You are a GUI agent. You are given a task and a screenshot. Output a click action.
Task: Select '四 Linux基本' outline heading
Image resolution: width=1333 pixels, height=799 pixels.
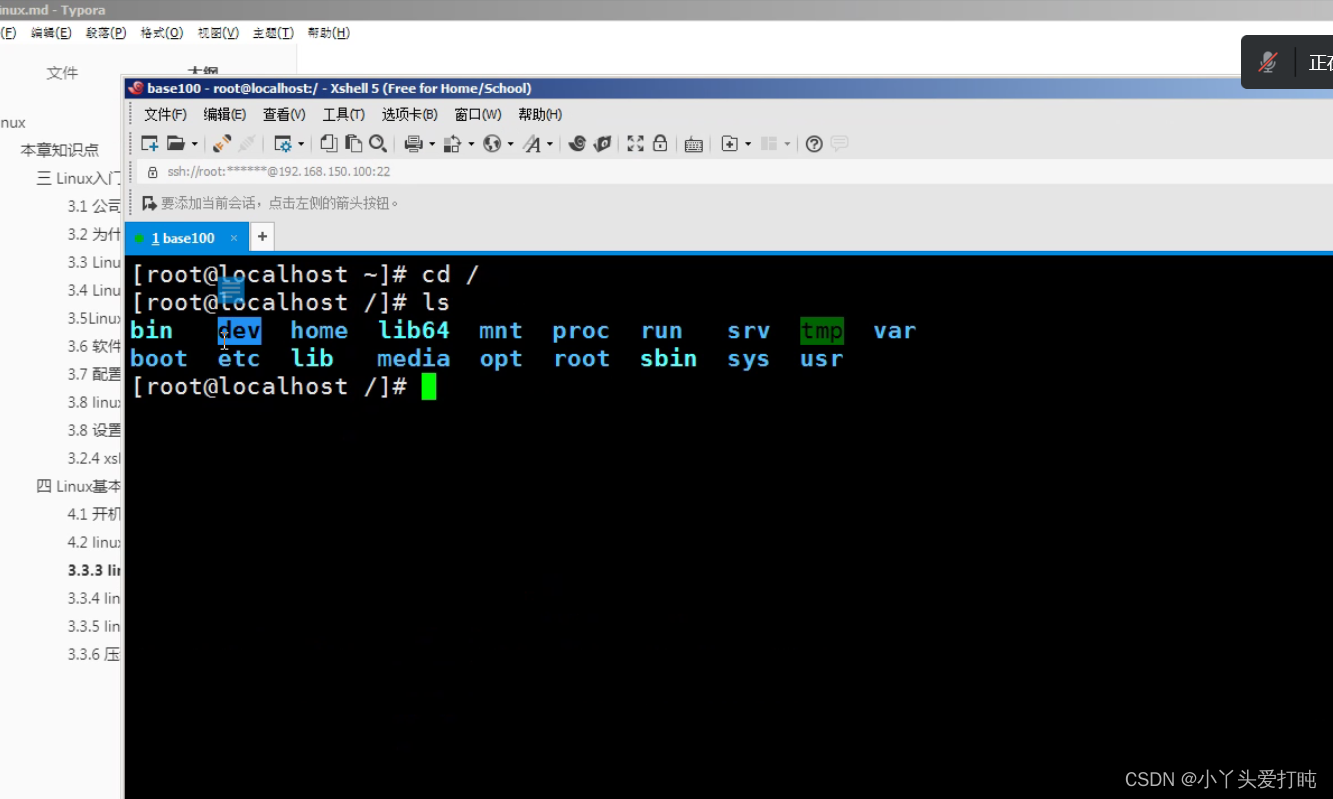[x=79, y=486]
